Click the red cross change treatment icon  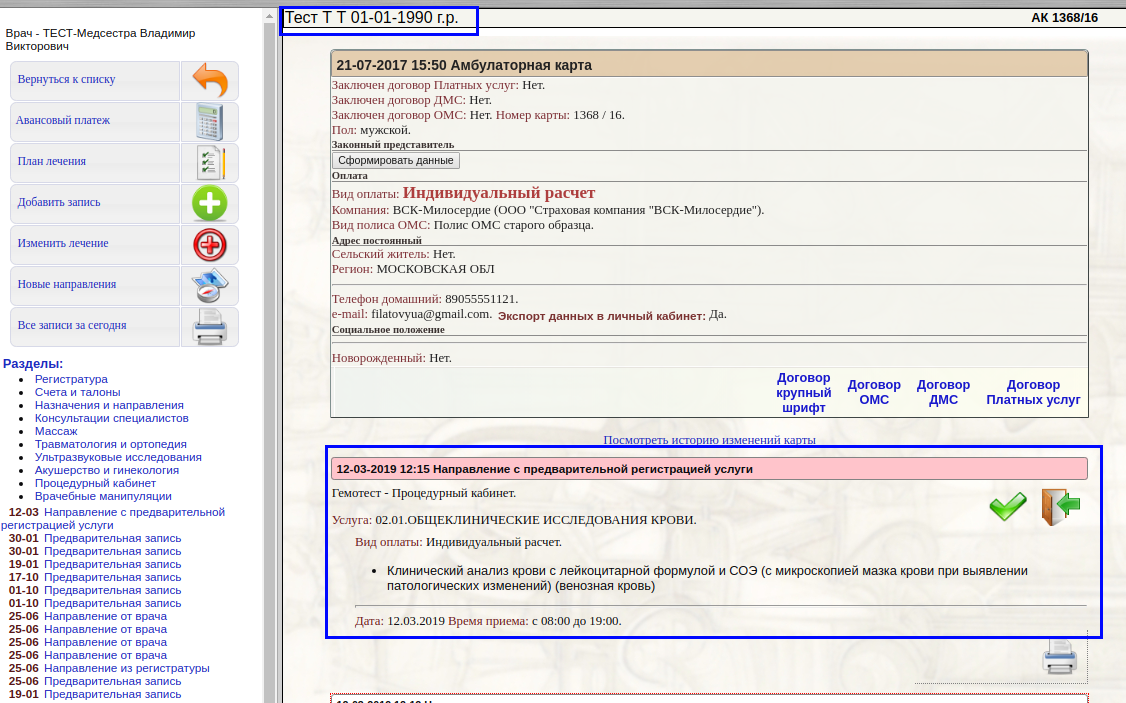tap(209, 244)
